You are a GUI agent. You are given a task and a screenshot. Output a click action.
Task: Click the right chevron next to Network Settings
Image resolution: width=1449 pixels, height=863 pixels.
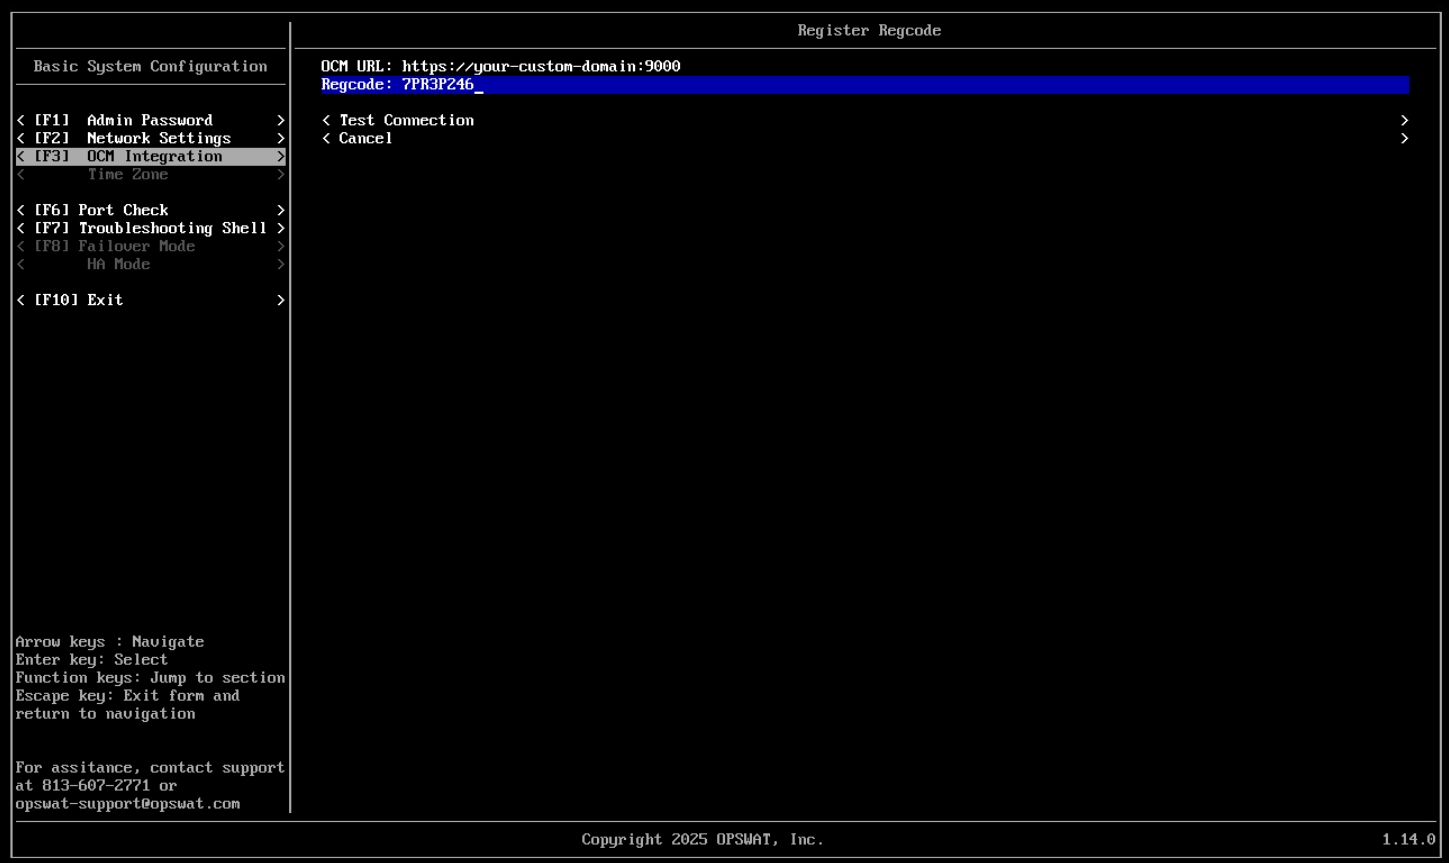281,138
